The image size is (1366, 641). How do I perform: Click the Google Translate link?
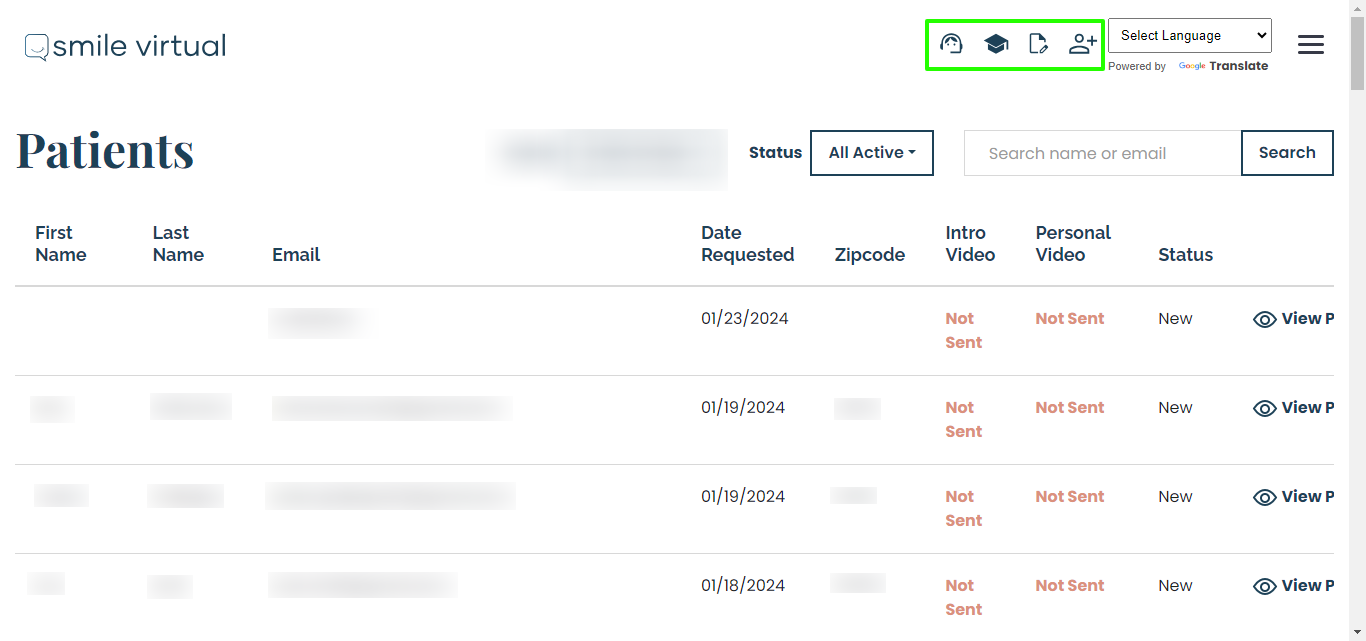pyautogui.click(x=1223, y=66)
